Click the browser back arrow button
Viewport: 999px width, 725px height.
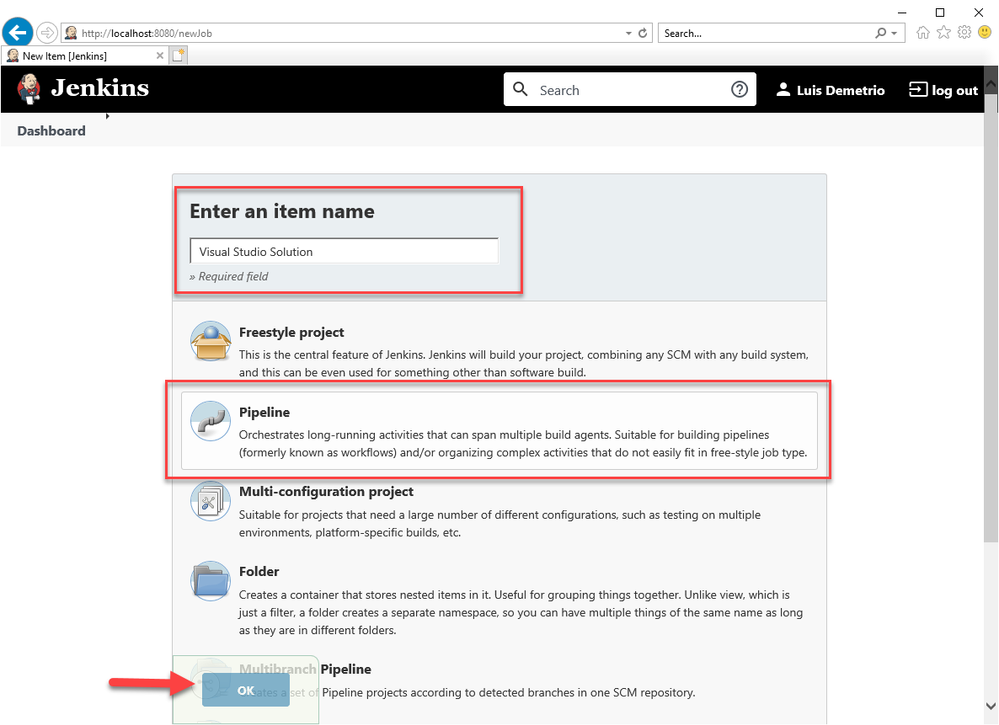tap(18, 32)
